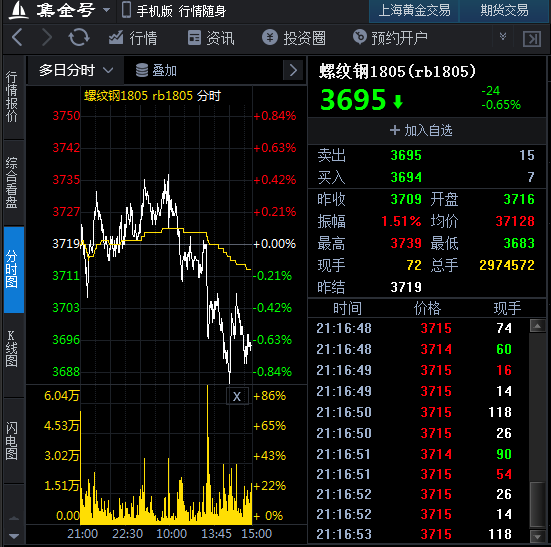This screenshot has height=547, width=551.
Task: Click the 现手 column header
Action: (507, 308)
